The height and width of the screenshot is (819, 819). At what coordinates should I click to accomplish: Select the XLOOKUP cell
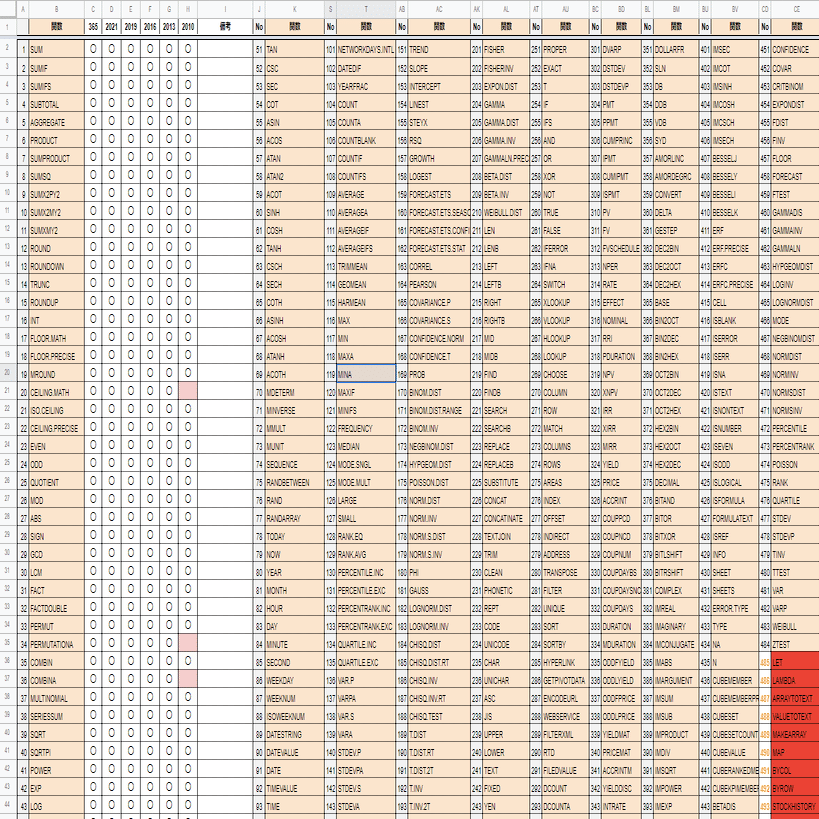coord(565,302)
